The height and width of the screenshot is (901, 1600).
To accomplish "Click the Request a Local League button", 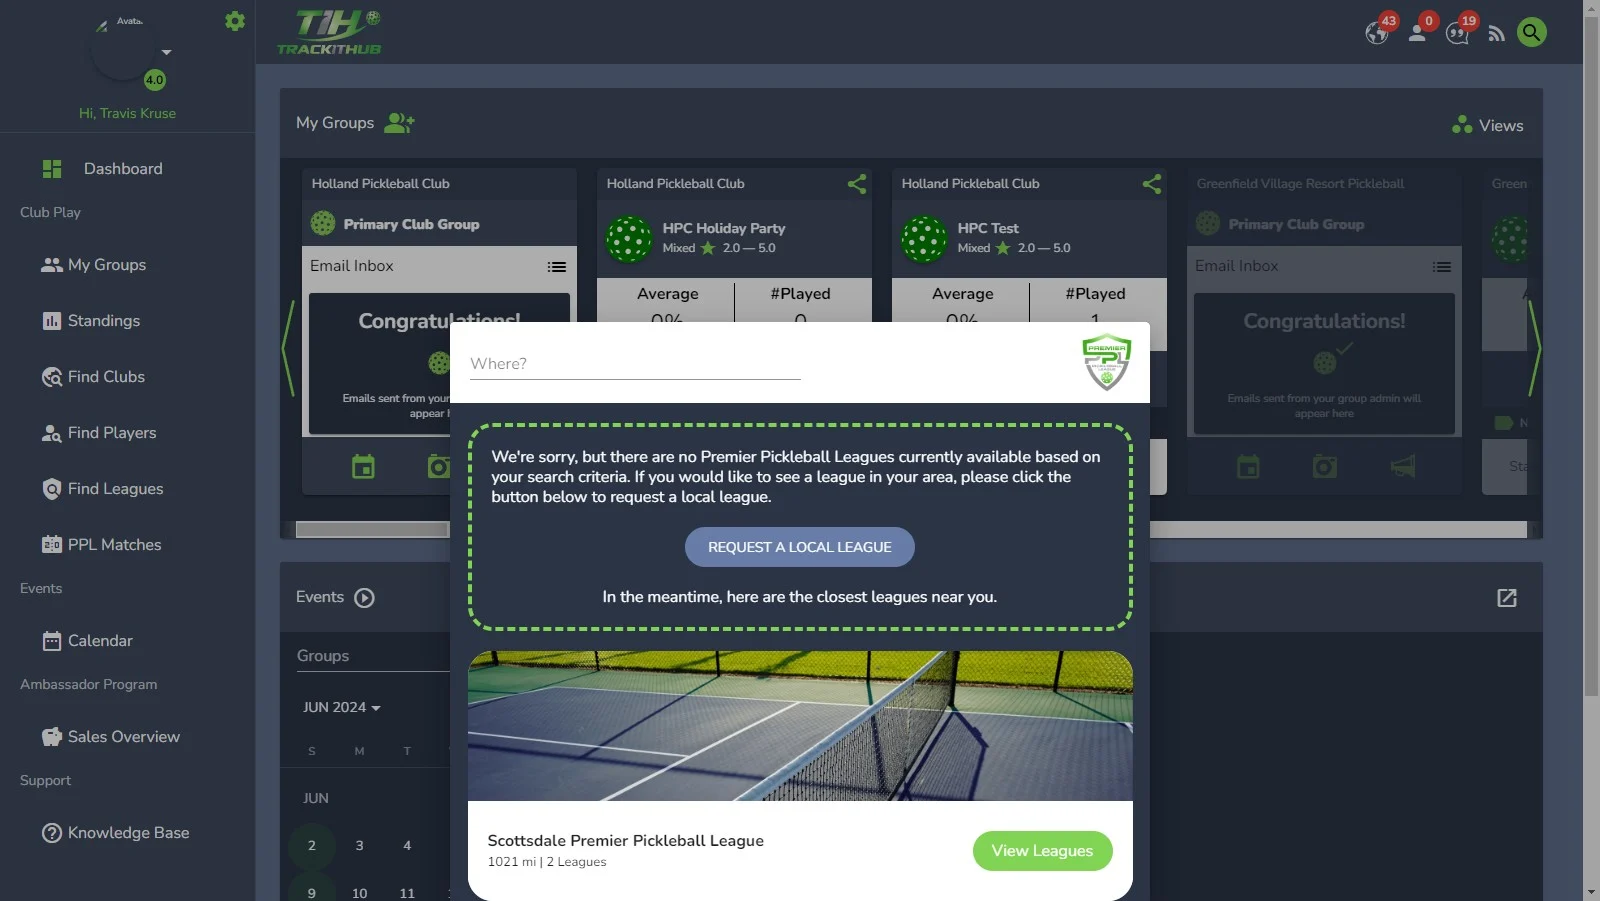I will pyautogui.click(x=800, y=547).
